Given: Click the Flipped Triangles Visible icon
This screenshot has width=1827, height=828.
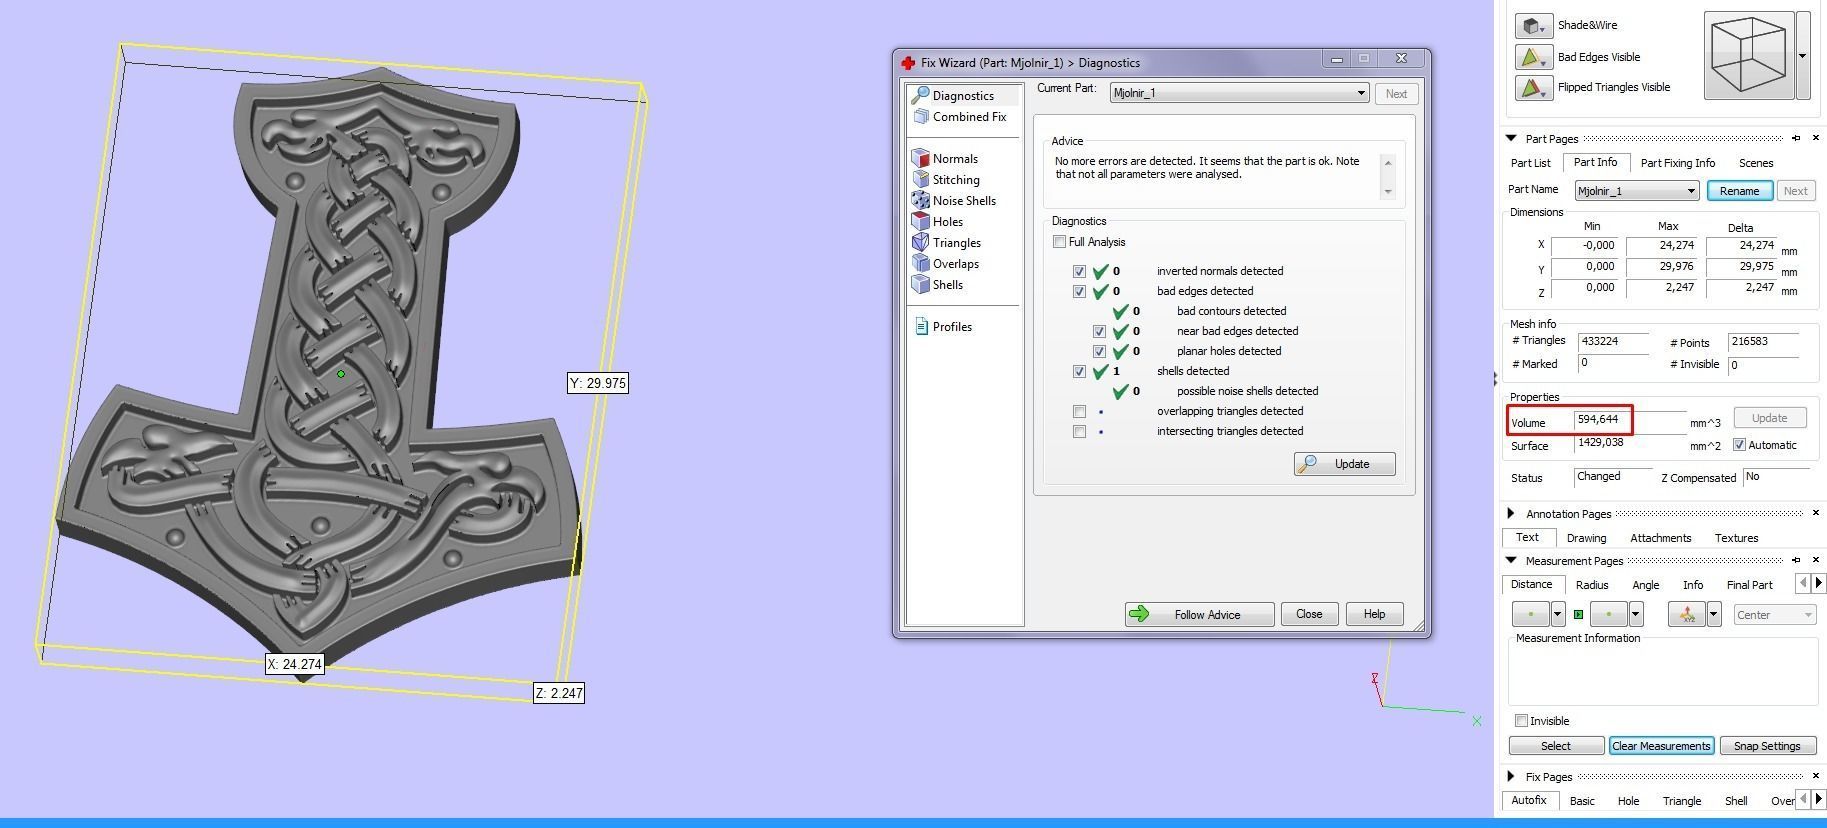Looking at the screenshot, I should (x=1533, y=88).
